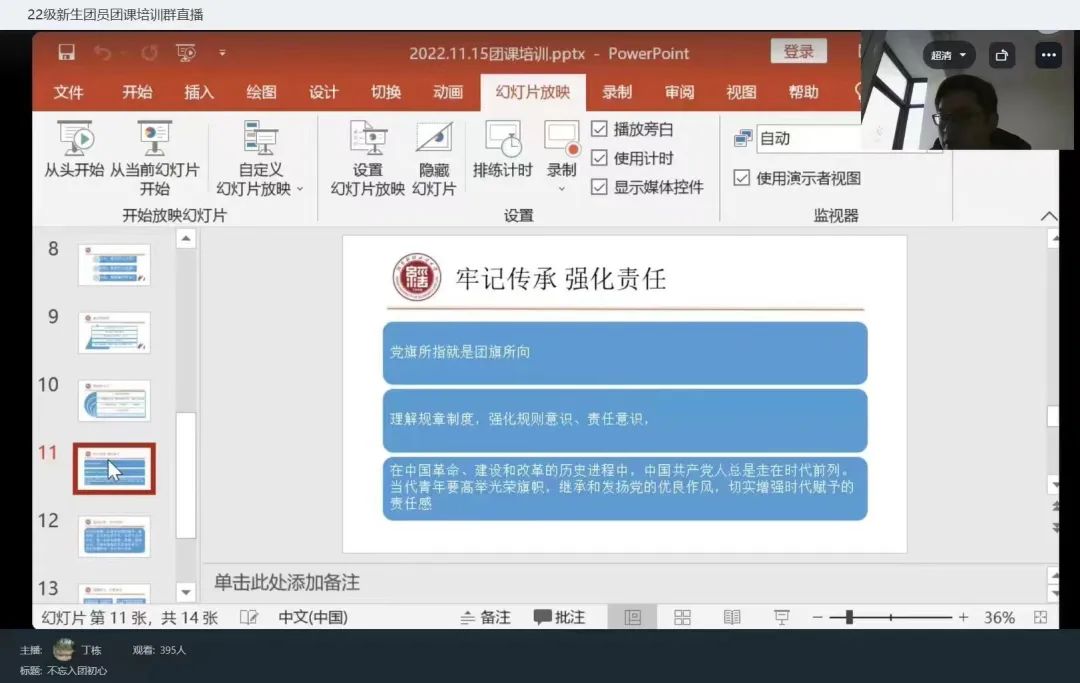Uncheck the 使用计时 checkbox
The height and width of the screenshot is (683, 1080).
[x=600, y=158]
